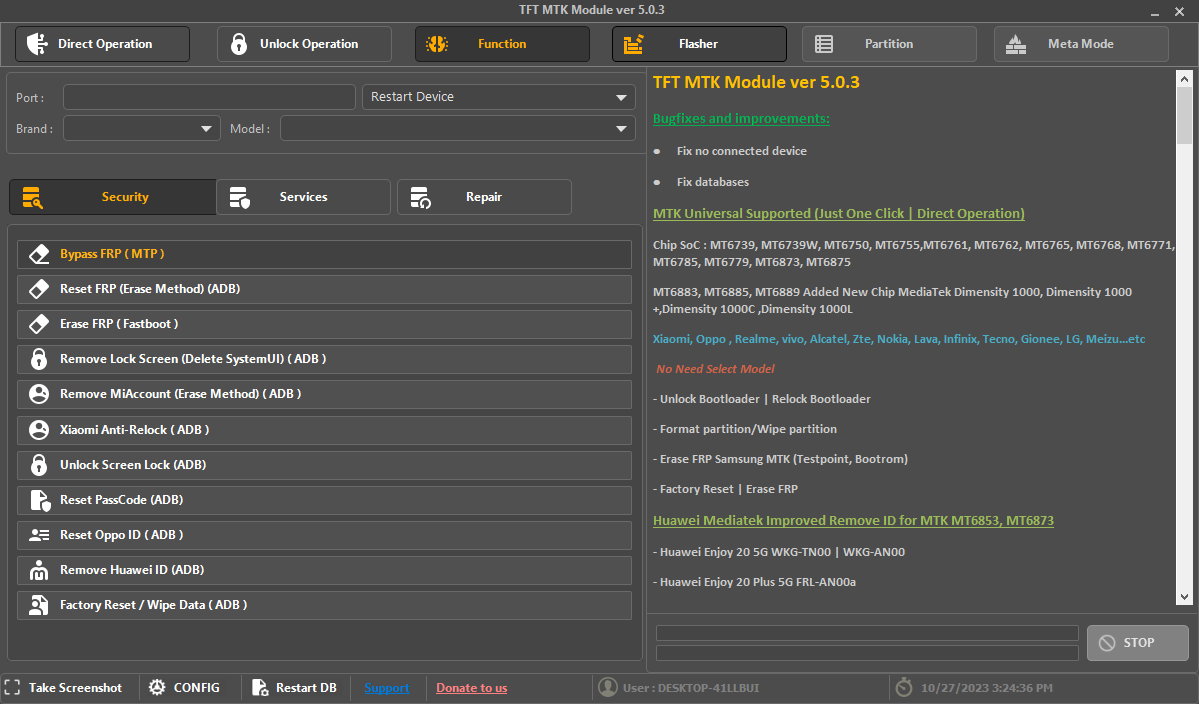Click the Security tab search icon

point(32,197)
